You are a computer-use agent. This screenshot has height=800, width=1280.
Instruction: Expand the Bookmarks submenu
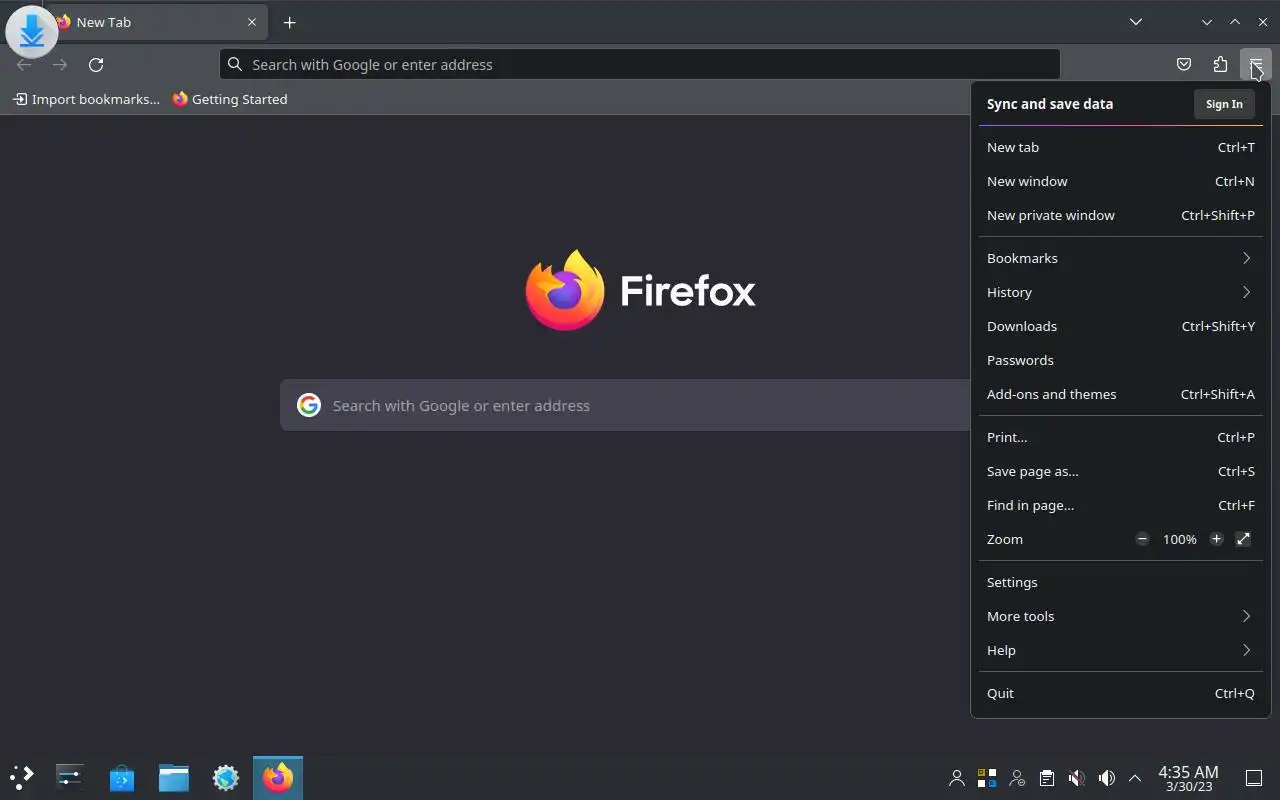coord(1120,258)
